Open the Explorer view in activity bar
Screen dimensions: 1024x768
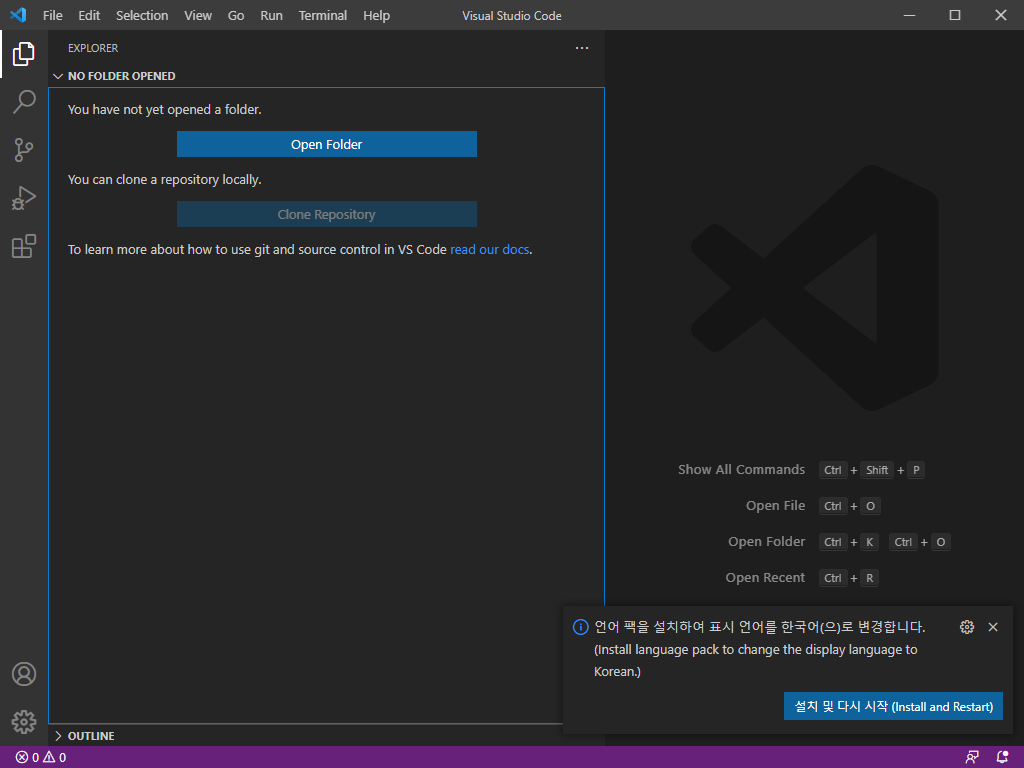[24, 54]
